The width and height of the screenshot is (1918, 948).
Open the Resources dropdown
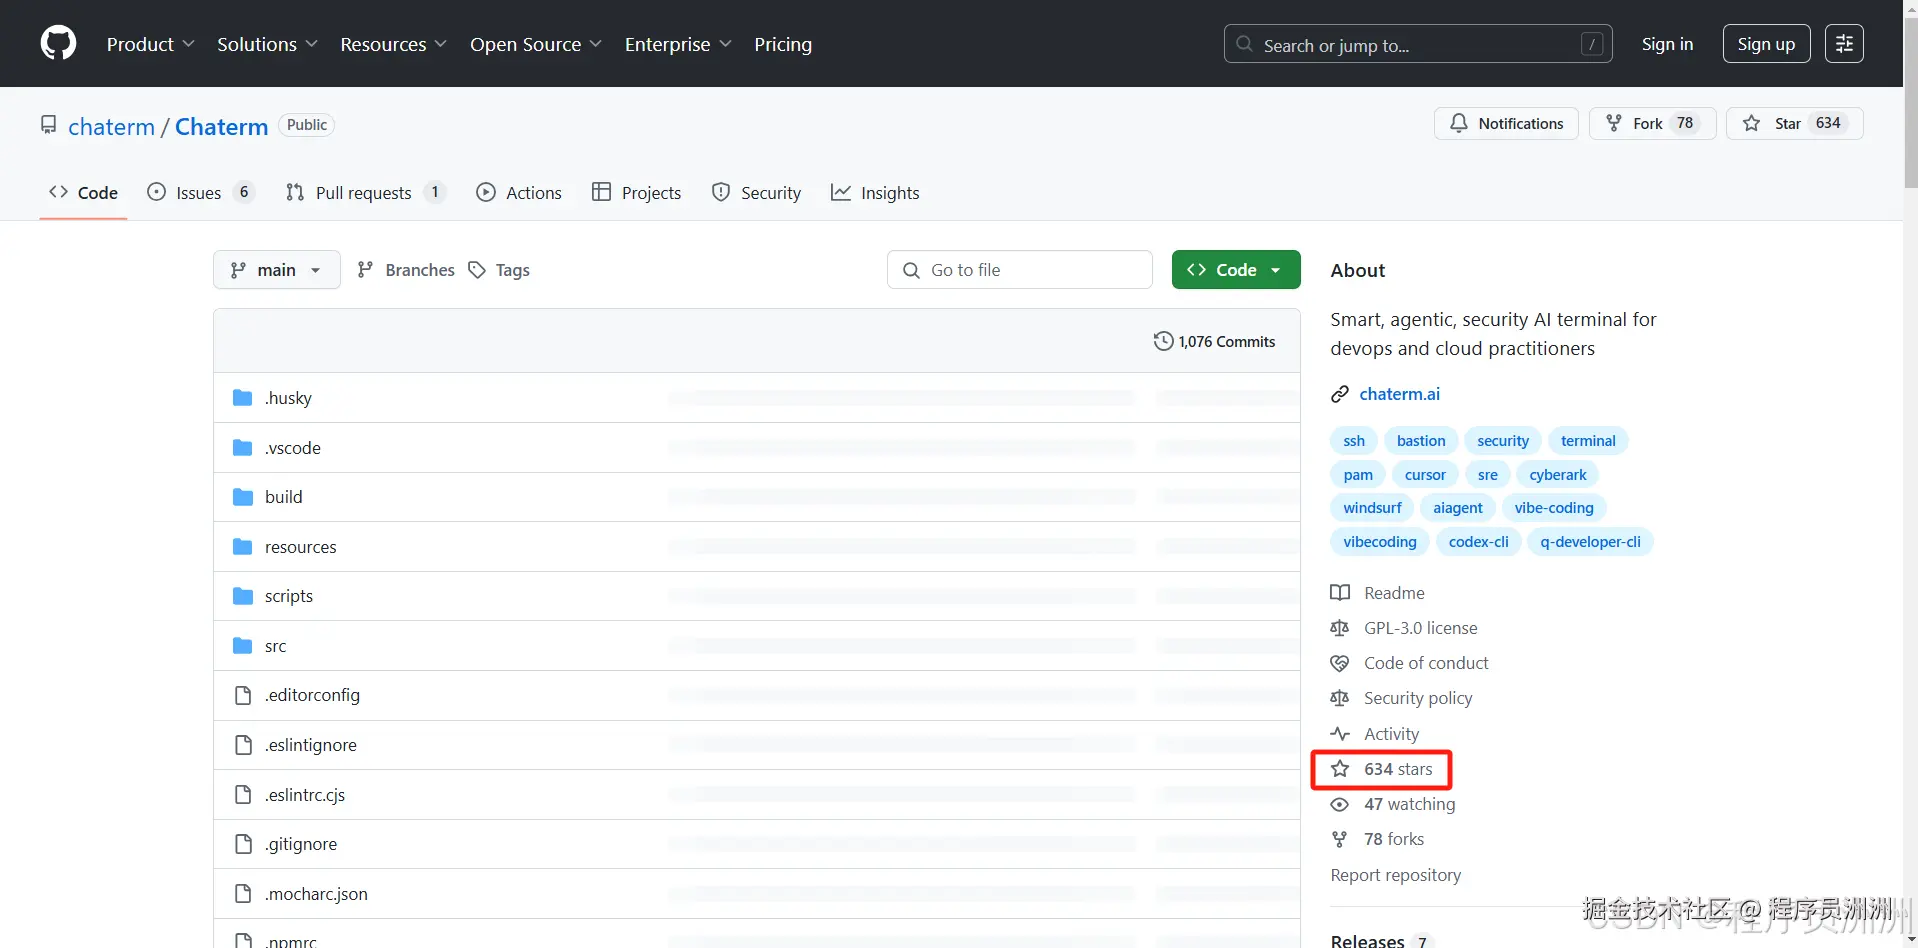393,44
